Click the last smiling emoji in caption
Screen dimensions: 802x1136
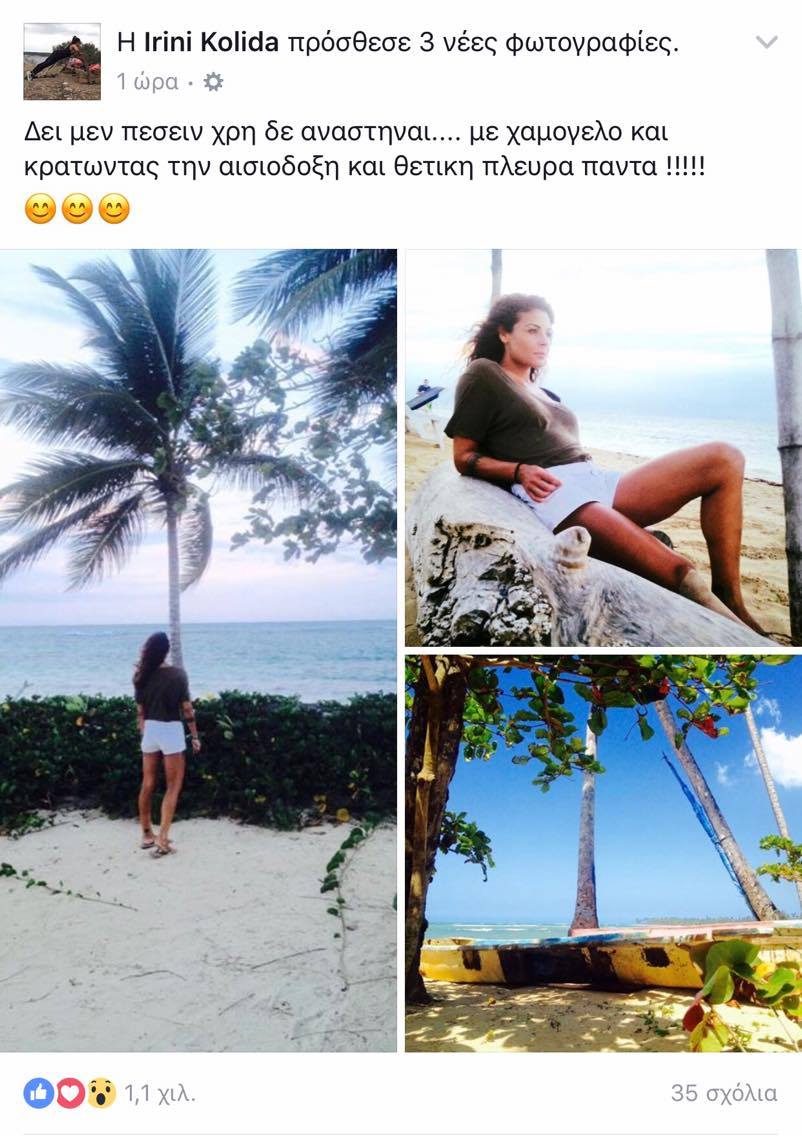click(114, 209)
